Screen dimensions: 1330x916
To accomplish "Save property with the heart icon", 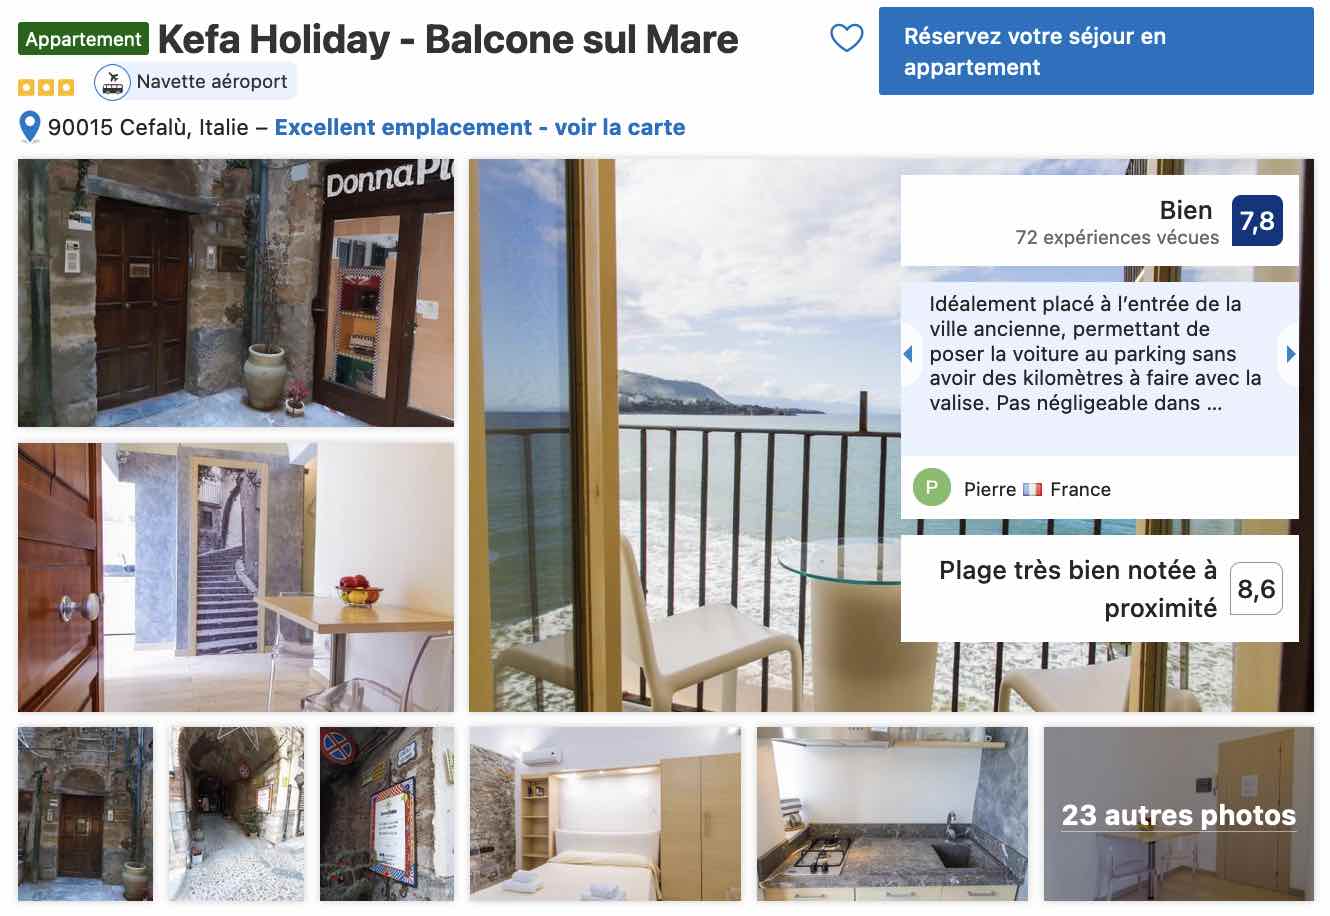I will click(x=846, y=38).
